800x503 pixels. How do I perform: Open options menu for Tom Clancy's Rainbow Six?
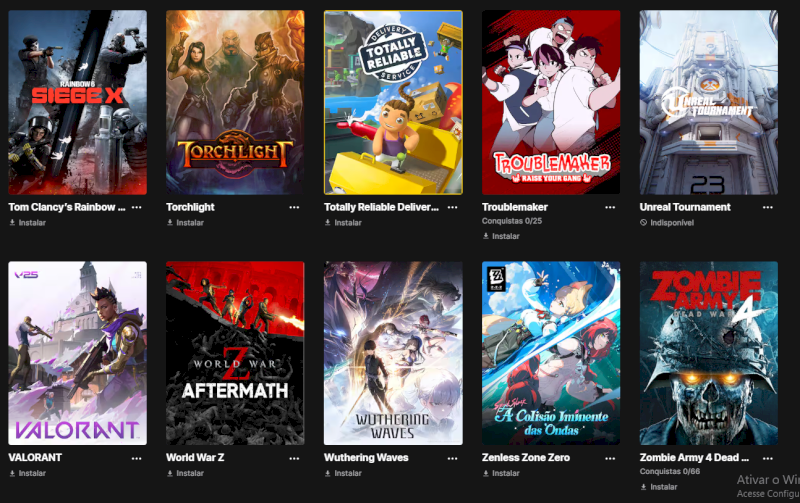pyautogui.click(x=137, y=208)
